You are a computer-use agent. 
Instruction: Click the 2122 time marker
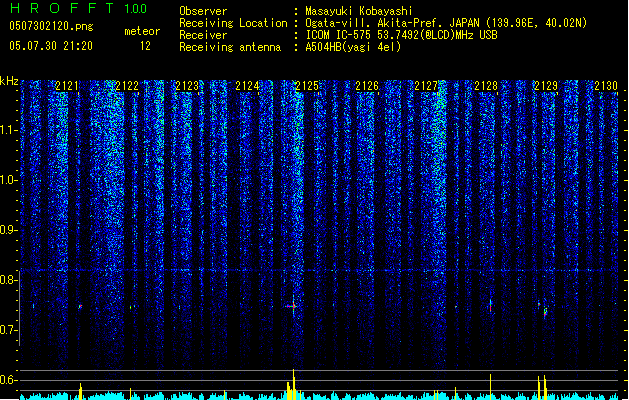pos(127,86)
